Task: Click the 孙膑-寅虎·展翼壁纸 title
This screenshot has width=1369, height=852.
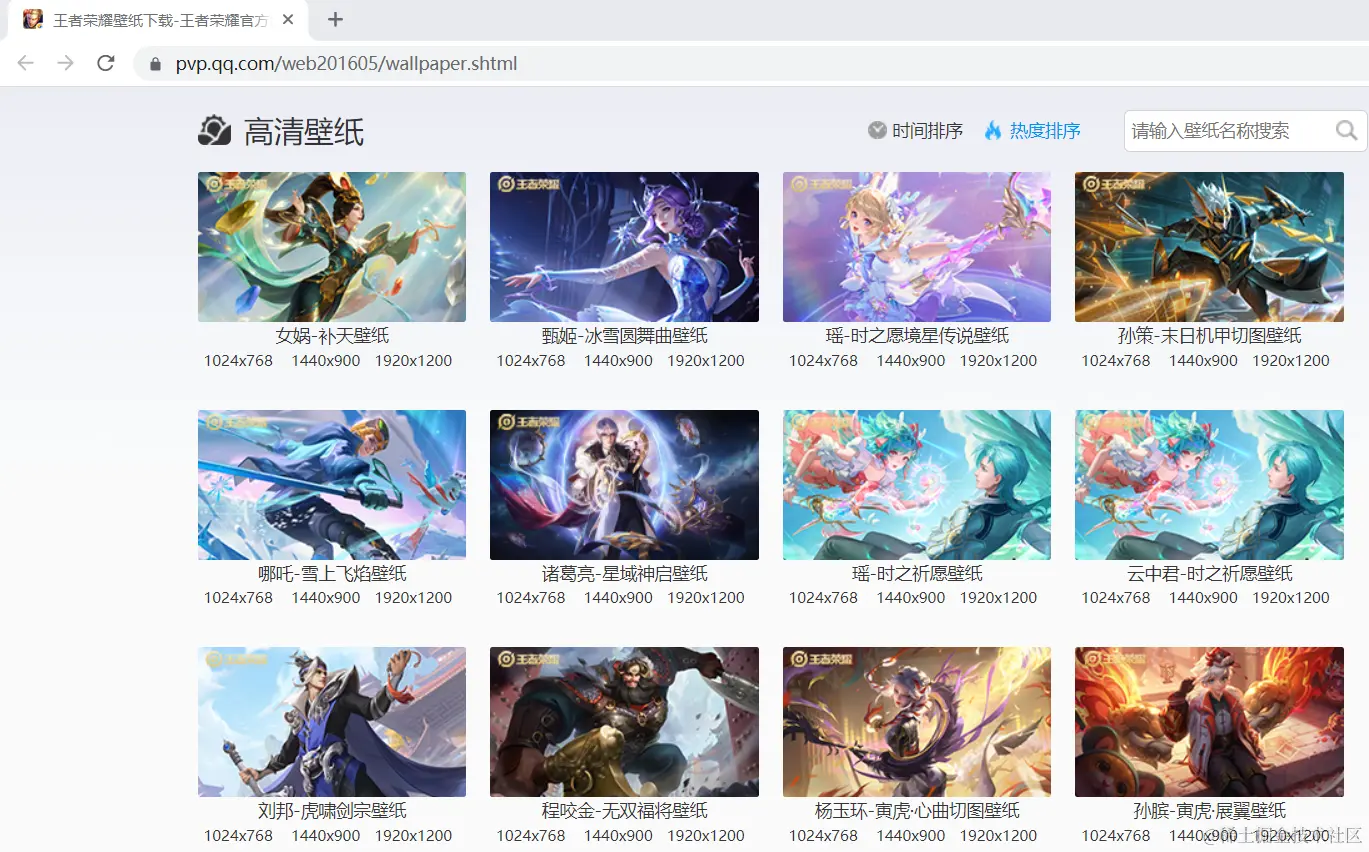Action: click(x=1210, y=811)
